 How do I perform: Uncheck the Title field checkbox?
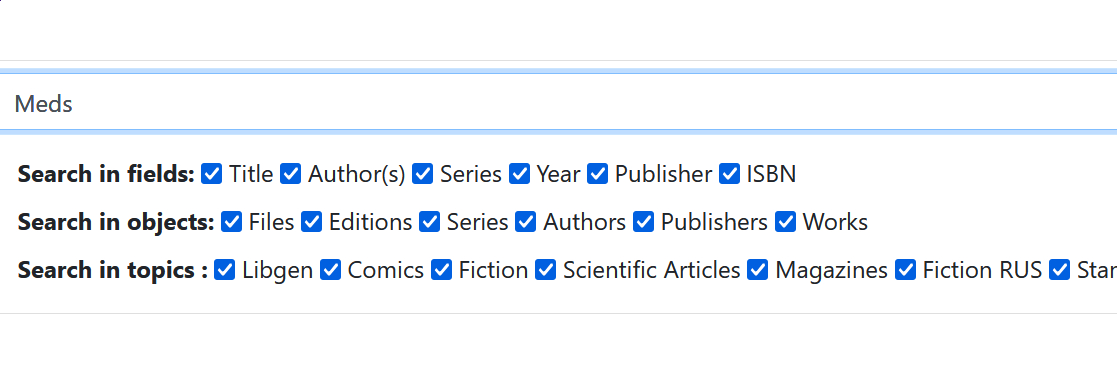coord(212,173)
